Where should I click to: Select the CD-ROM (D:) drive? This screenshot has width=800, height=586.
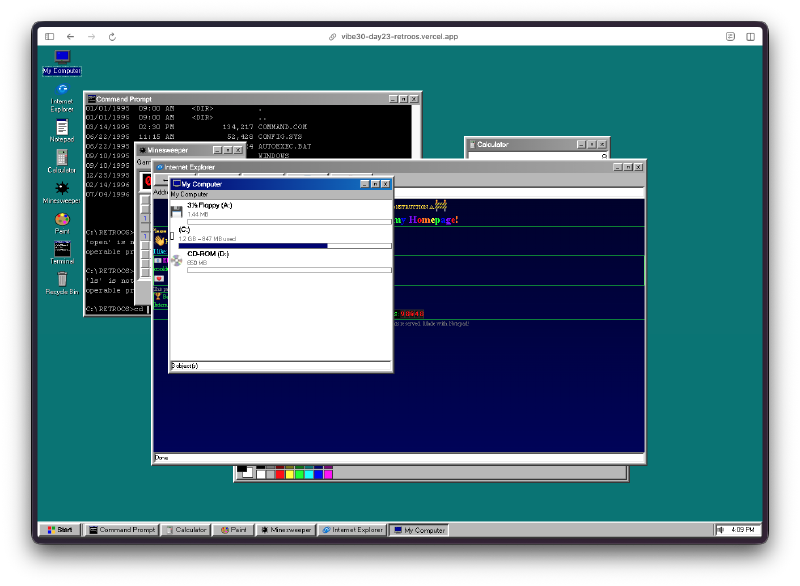[x=209, y=254]
